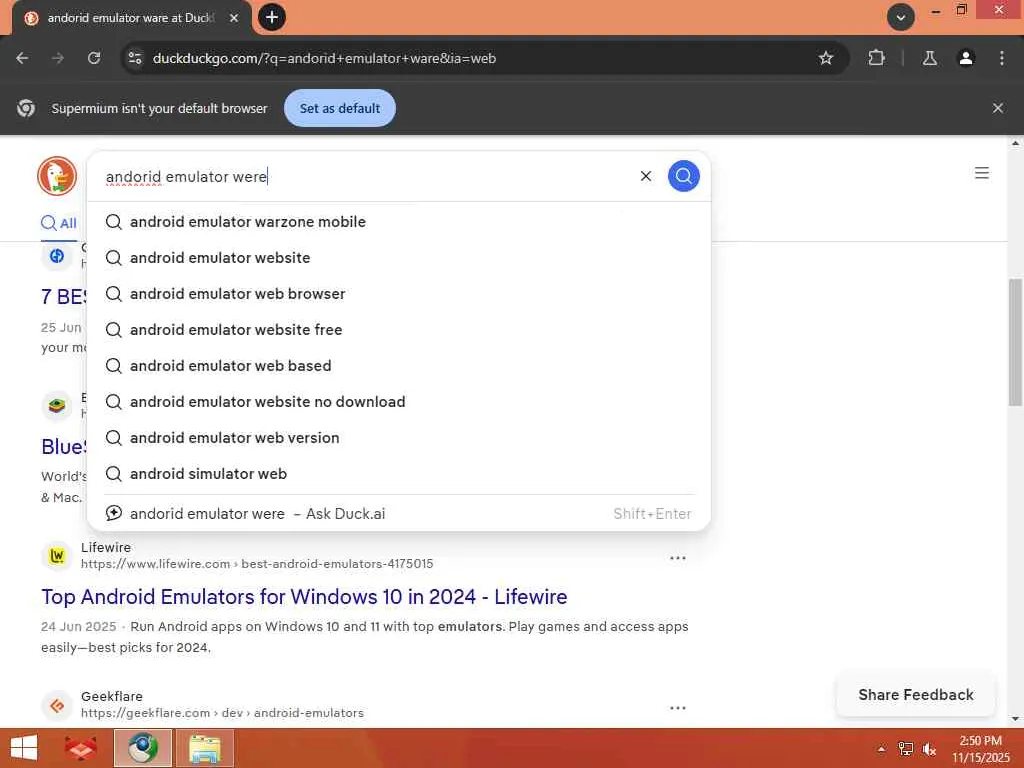1024x768 pixels.
Task: Click the Share Feedback button
Action: pos(916,695)
